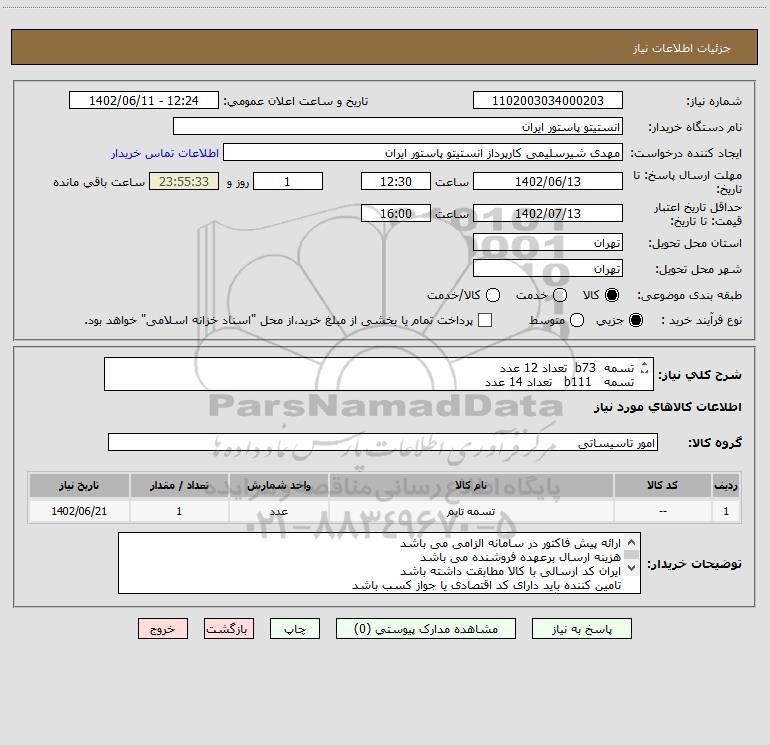The width and height of the screenshot is (770, 745).
Task: Click the ایجاد کننده درخواست field
Action: (423, 153)
